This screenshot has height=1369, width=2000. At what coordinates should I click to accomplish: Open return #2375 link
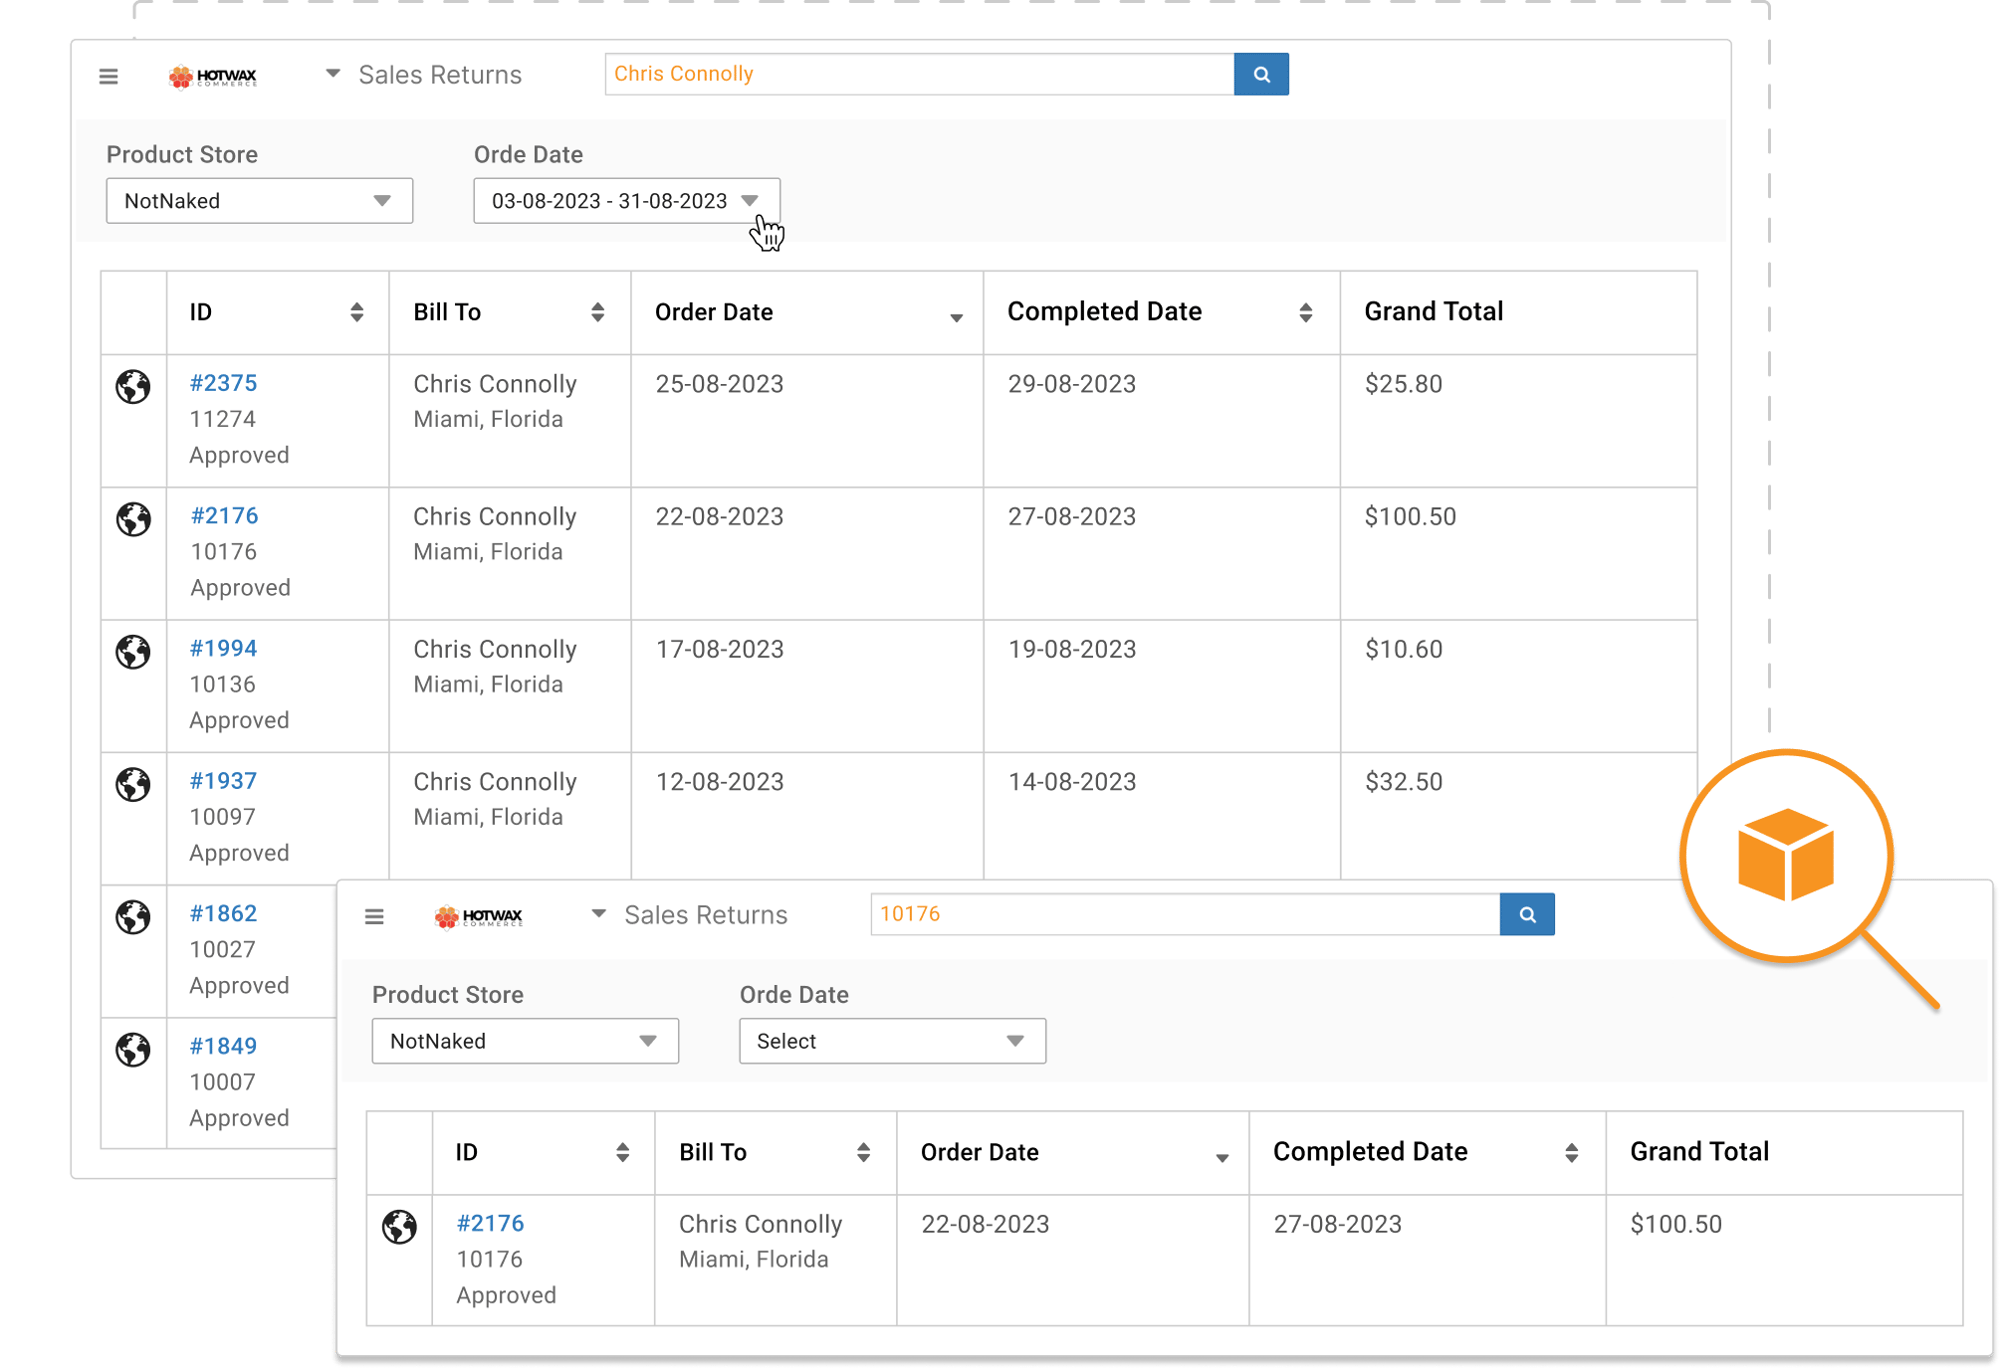[223, 383]
